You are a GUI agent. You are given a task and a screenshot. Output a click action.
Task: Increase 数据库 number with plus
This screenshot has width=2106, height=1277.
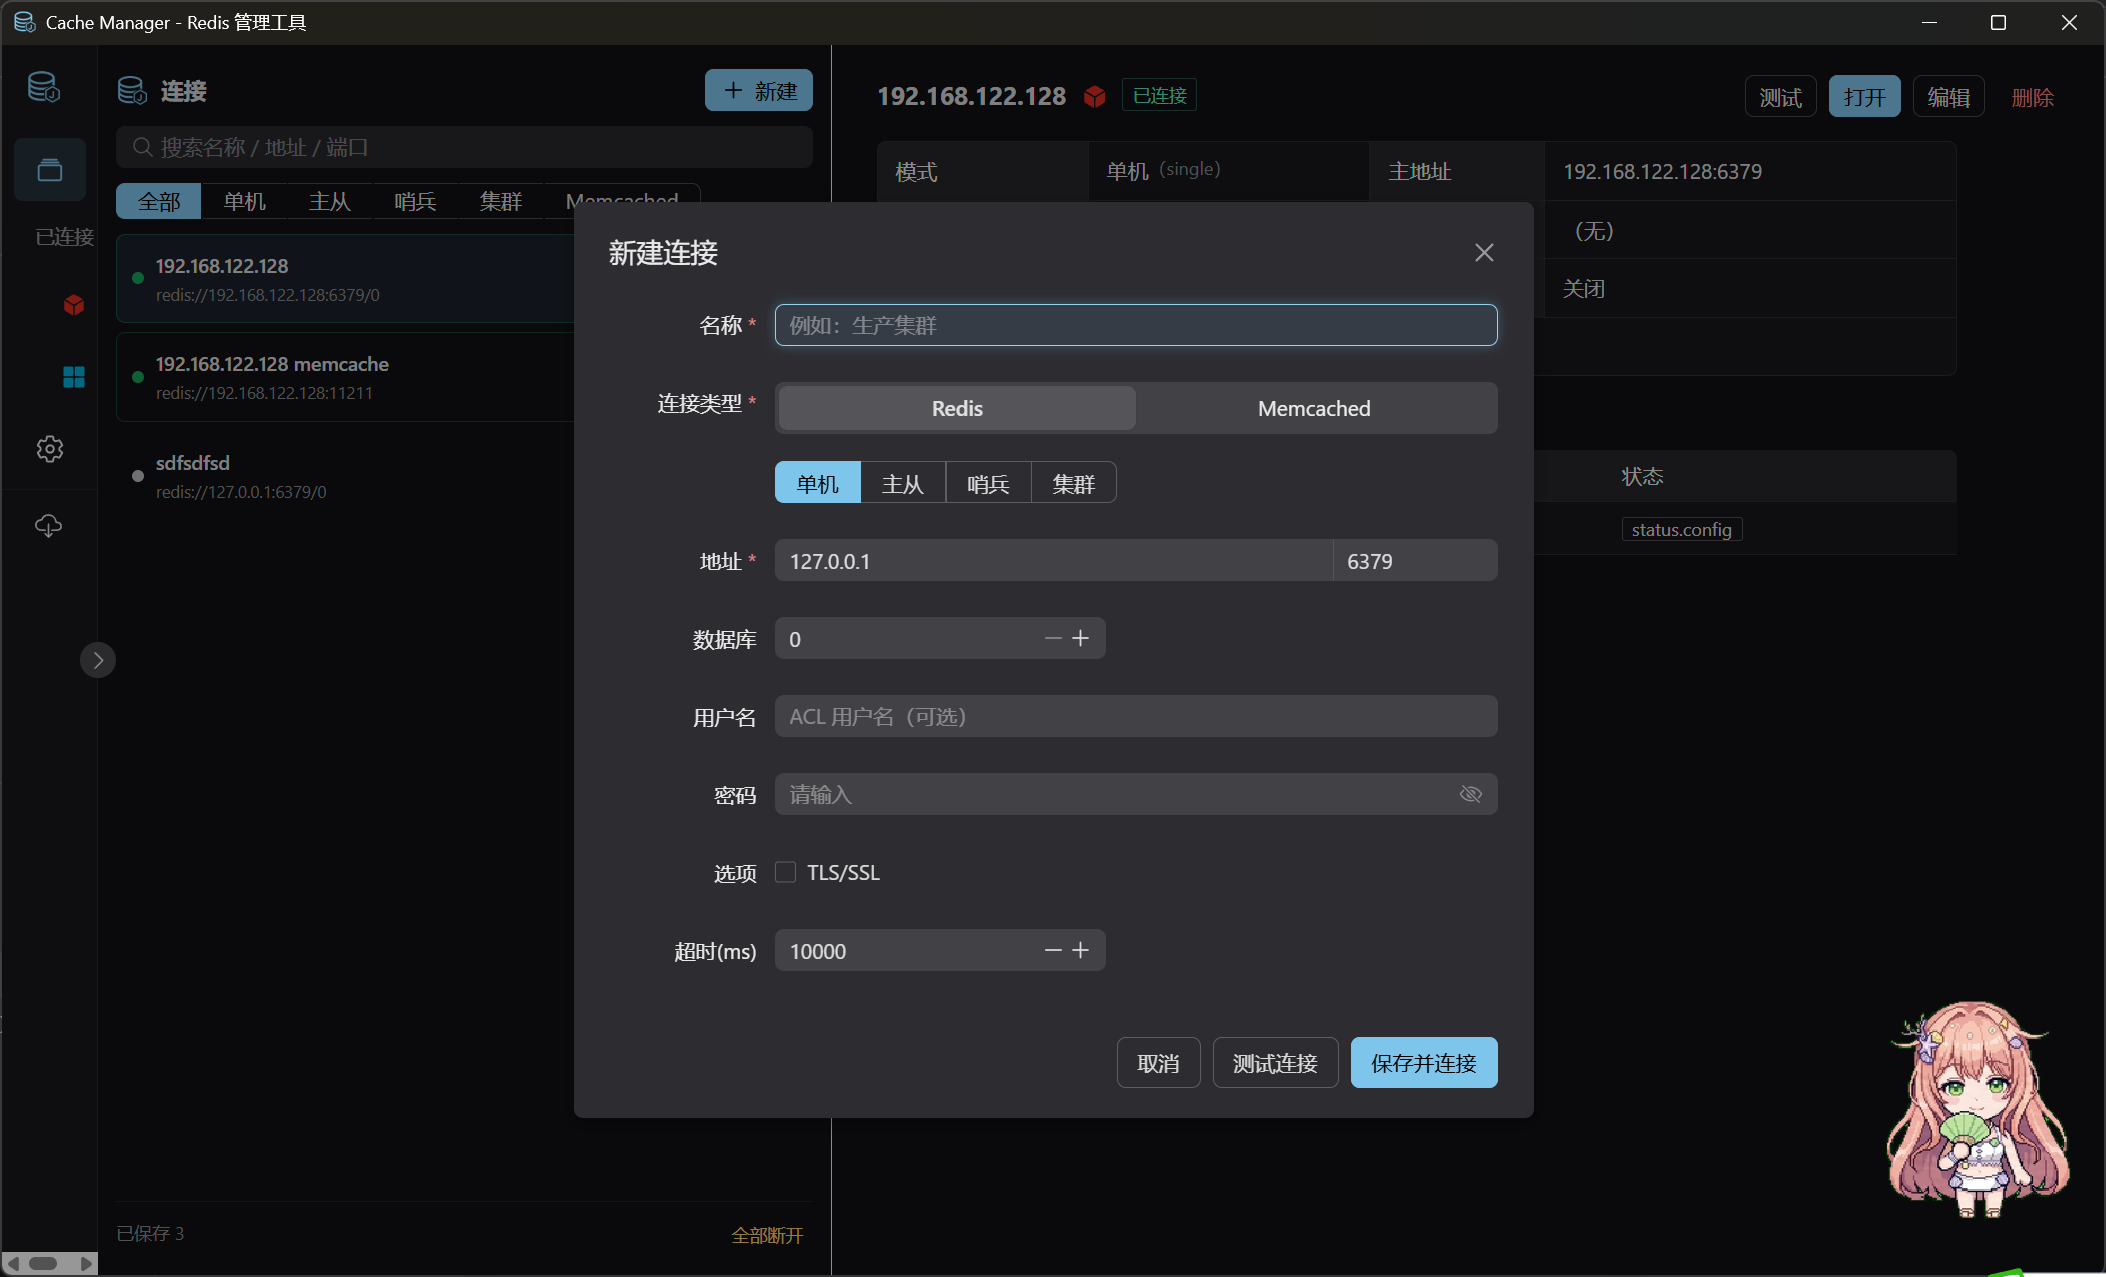coord(1080,638)
